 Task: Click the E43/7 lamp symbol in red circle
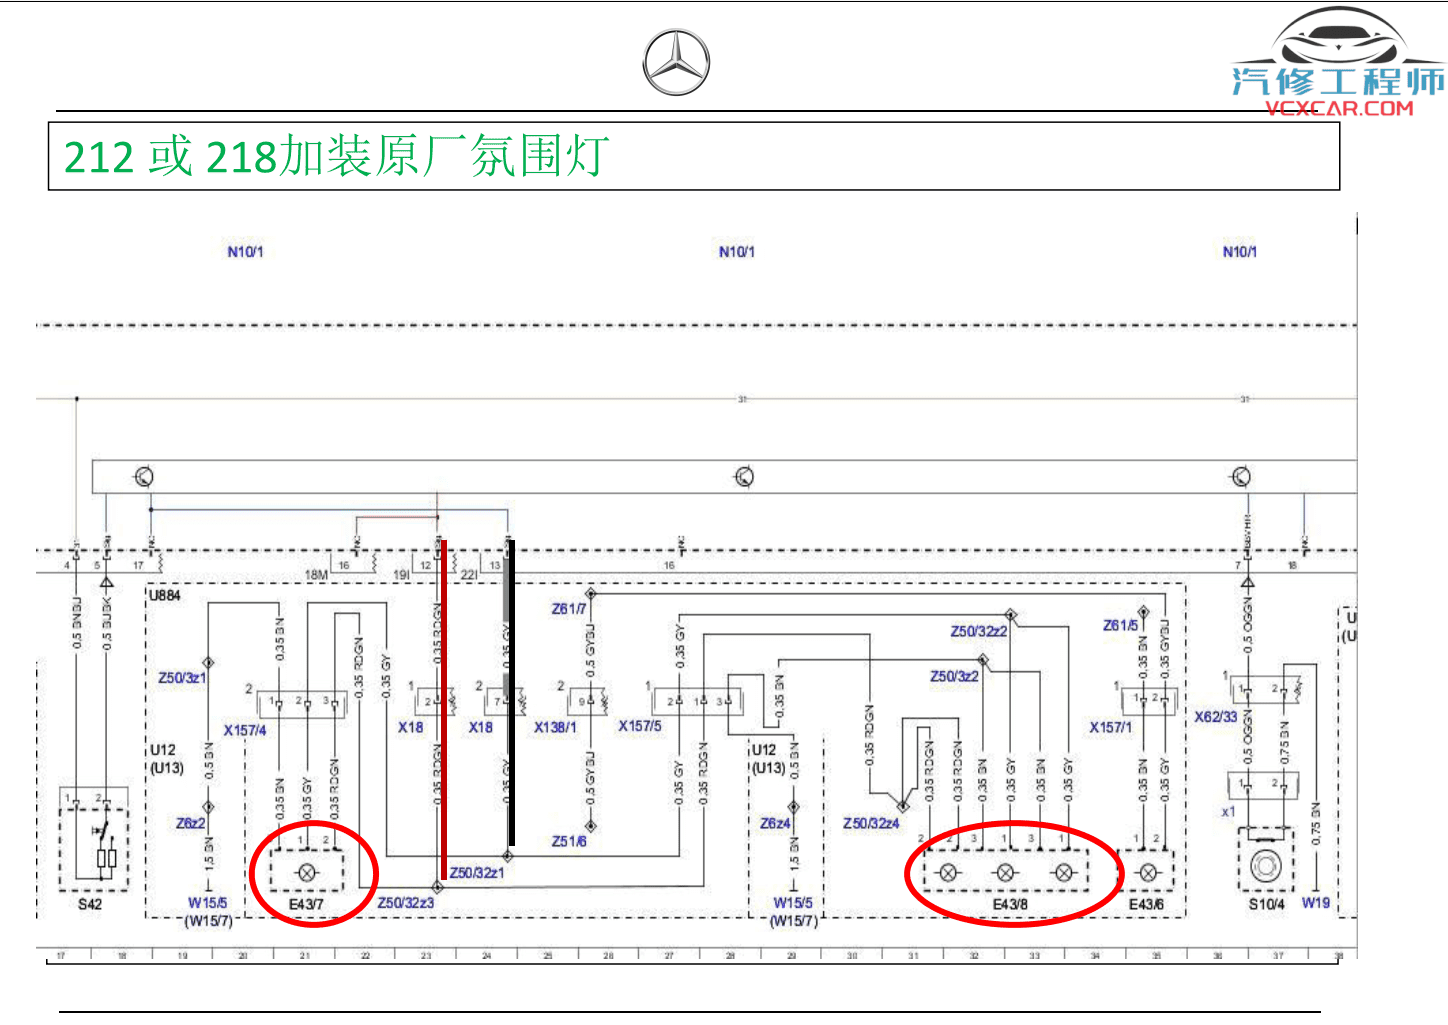[x=307, y=873]
